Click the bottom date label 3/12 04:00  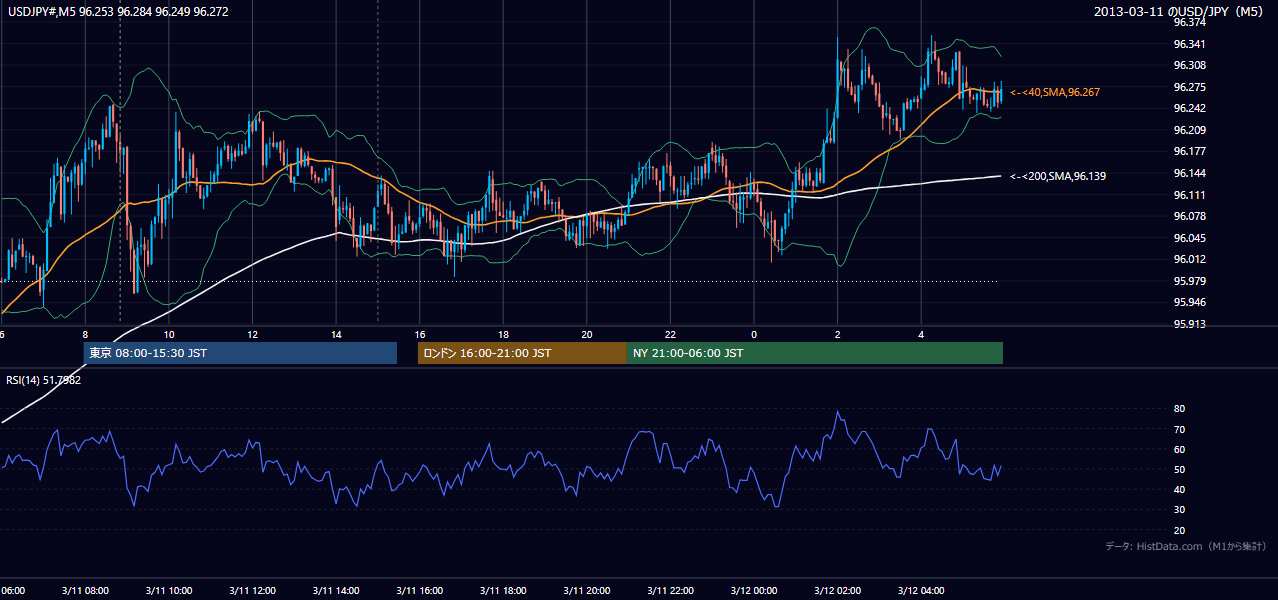coord(921,590)
